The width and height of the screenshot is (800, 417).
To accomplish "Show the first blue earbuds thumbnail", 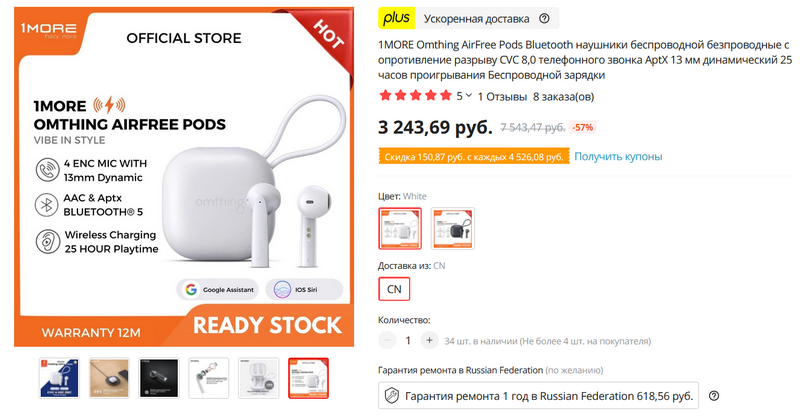I will [x=59, y=378].
